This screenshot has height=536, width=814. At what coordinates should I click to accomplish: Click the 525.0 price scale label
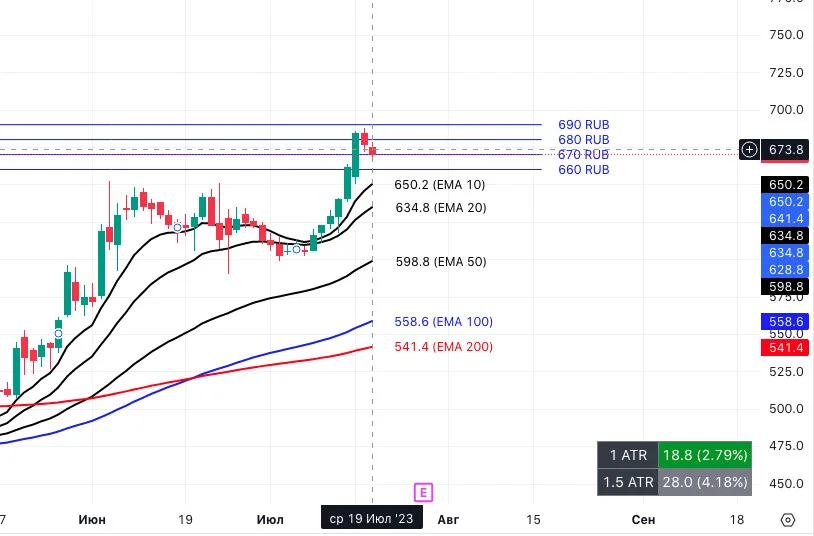click(x=786, y=372)
